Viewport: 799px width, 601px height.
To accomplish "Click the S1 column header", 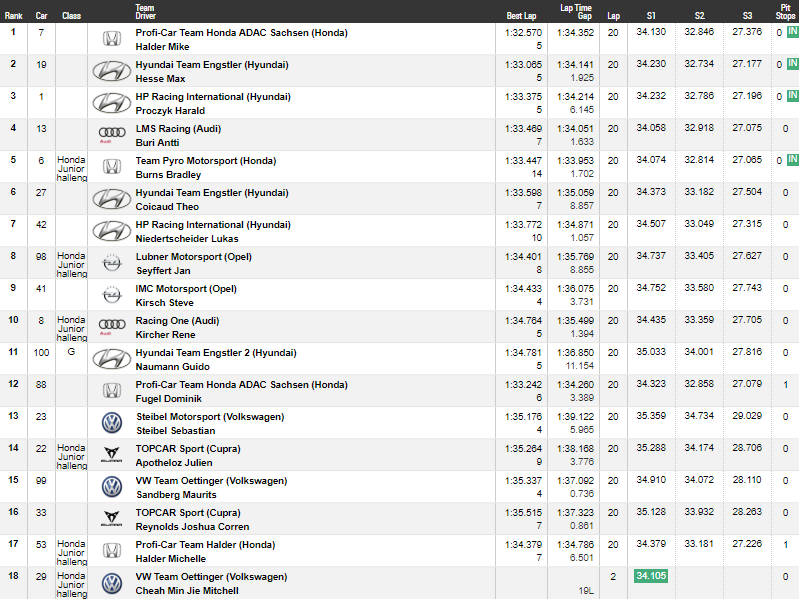I will tap(651, 16).
